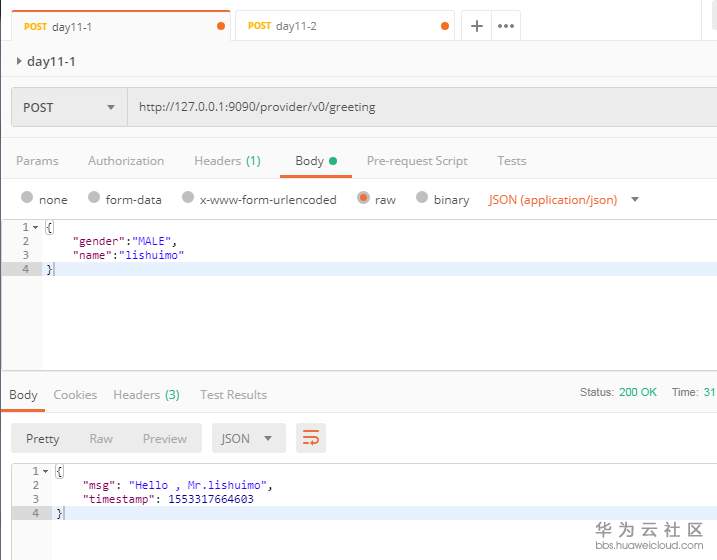Click the "msg" line in response body
Screen dimensions: 717x560
point(177,485)
